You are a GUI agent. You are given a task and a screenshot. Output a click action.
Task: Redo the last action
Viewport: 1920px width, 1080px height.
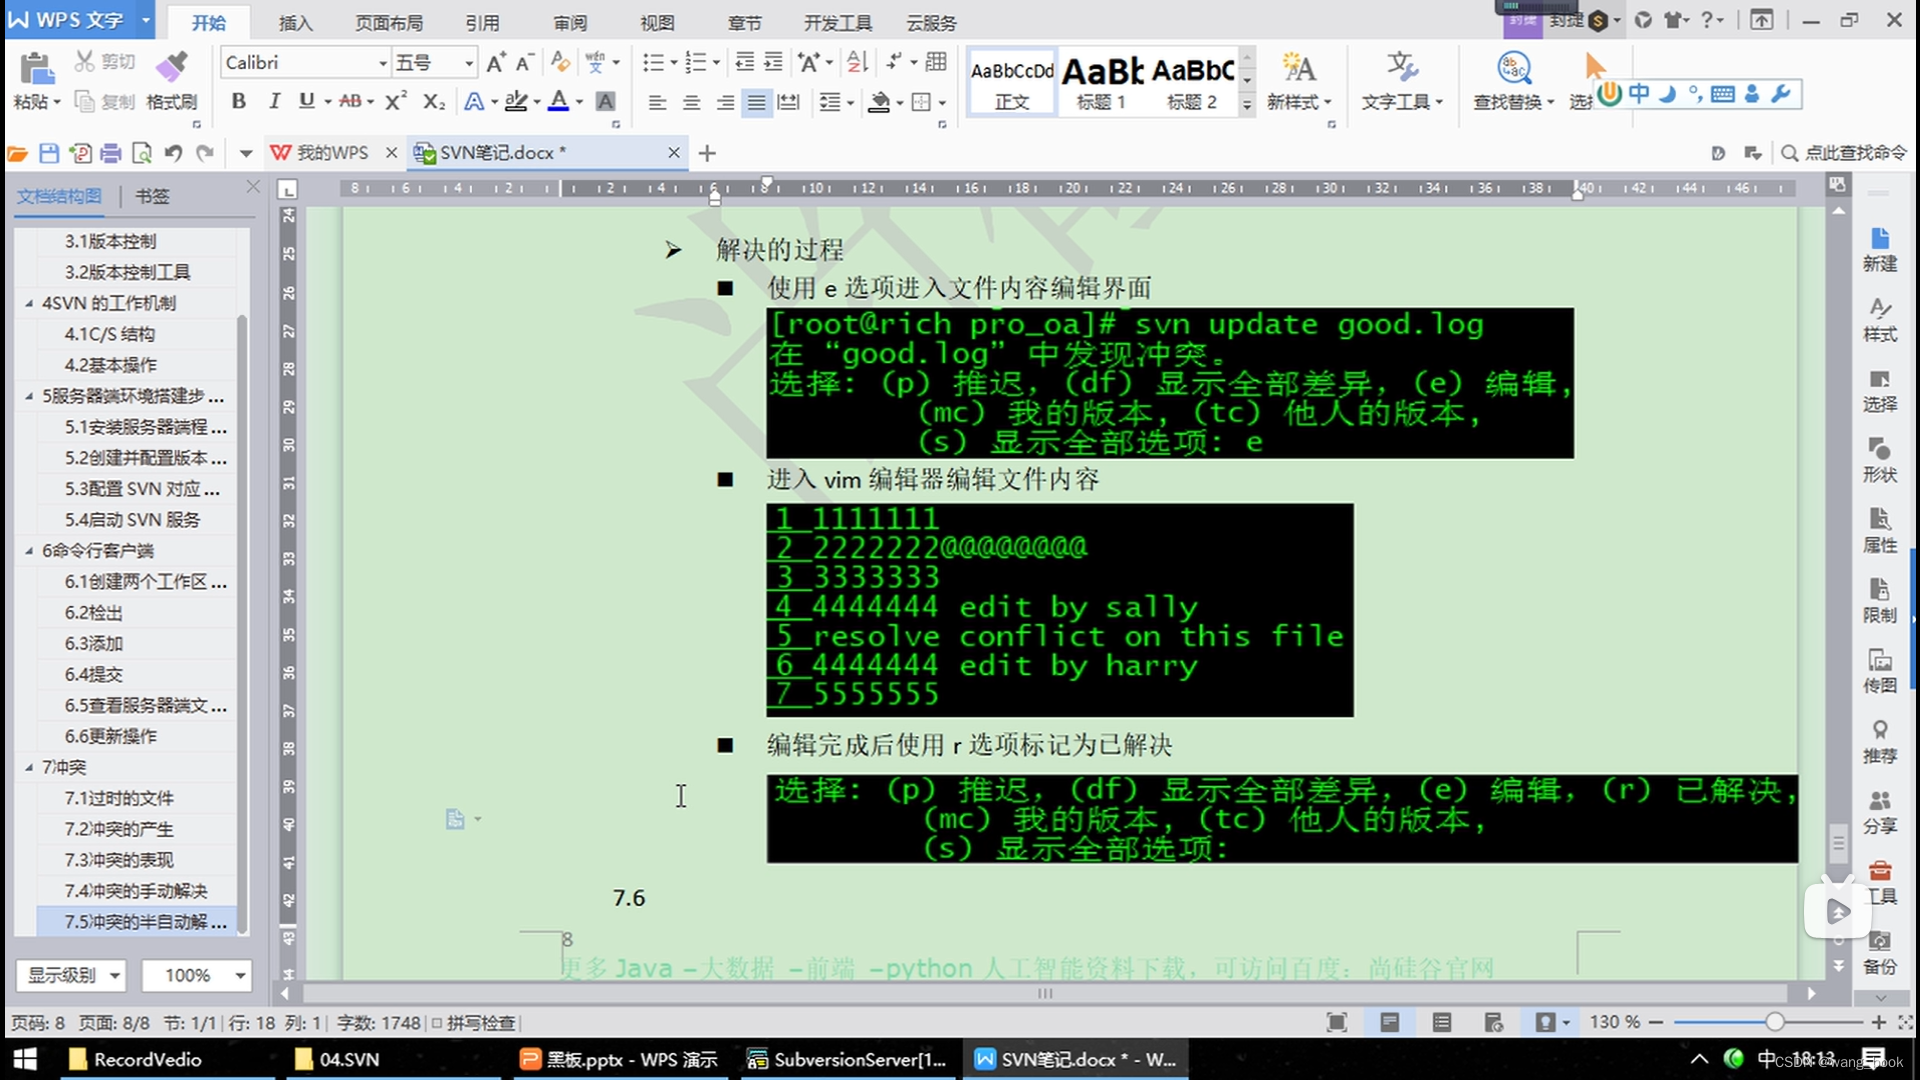click(205, 153)
